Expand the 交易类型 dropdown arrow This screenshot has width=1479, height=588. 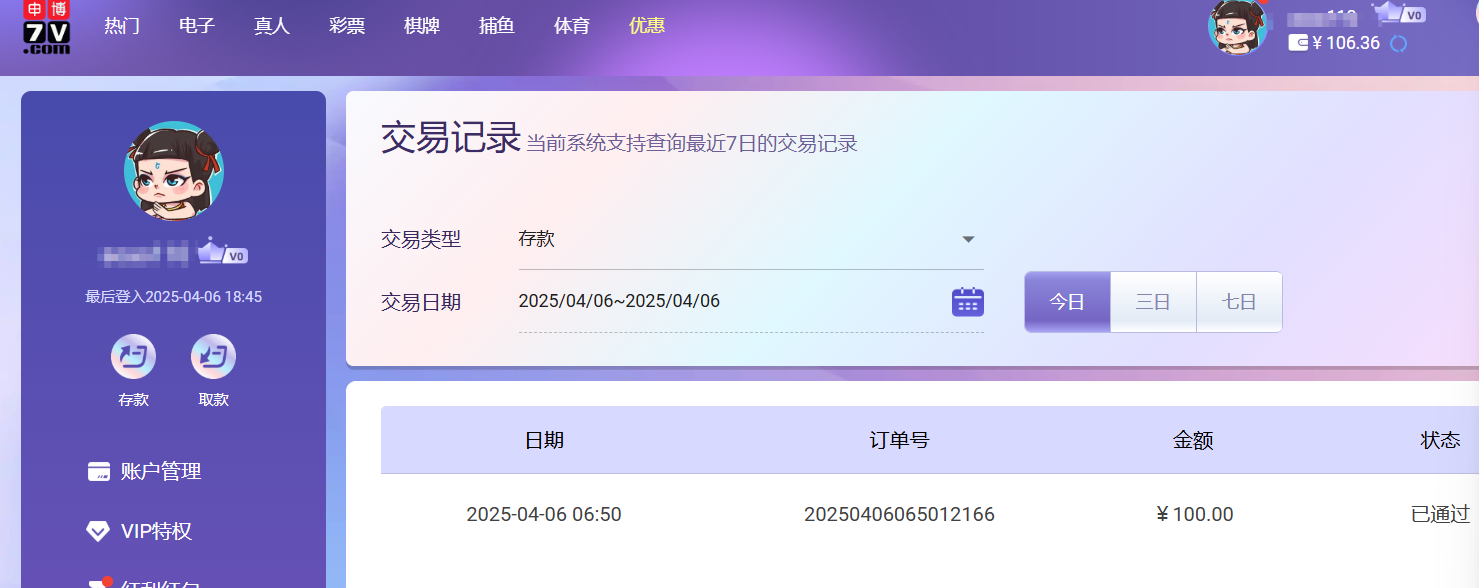967,240
